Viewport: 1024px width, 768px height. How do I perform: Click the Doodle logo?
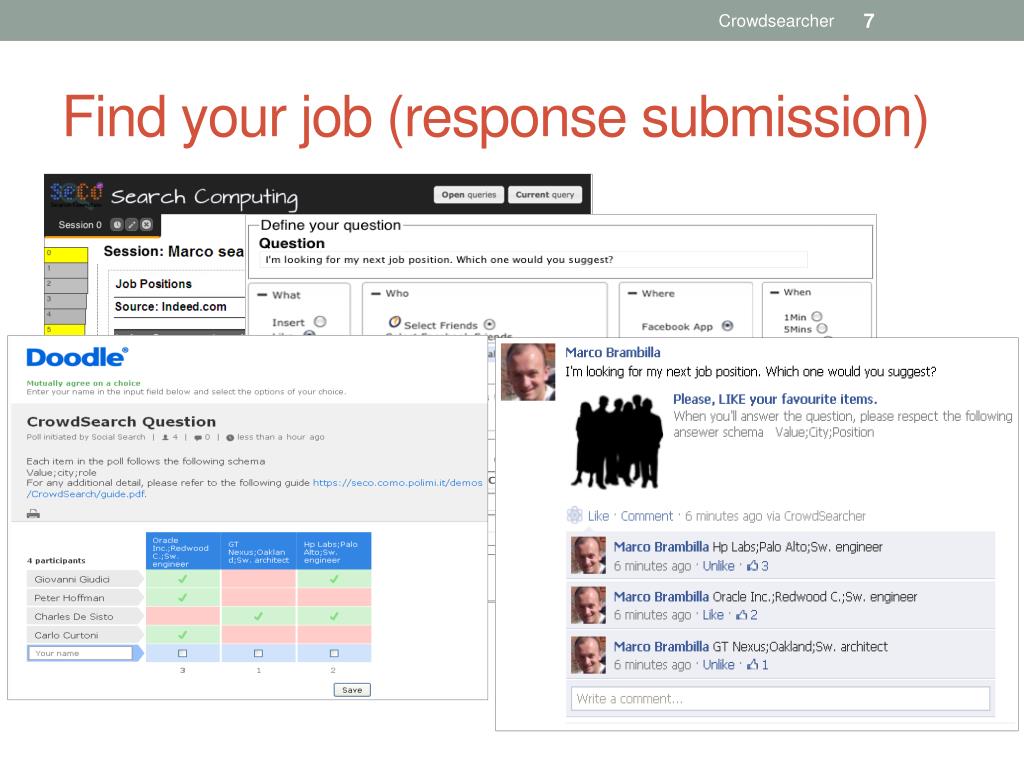coord(77,357)
